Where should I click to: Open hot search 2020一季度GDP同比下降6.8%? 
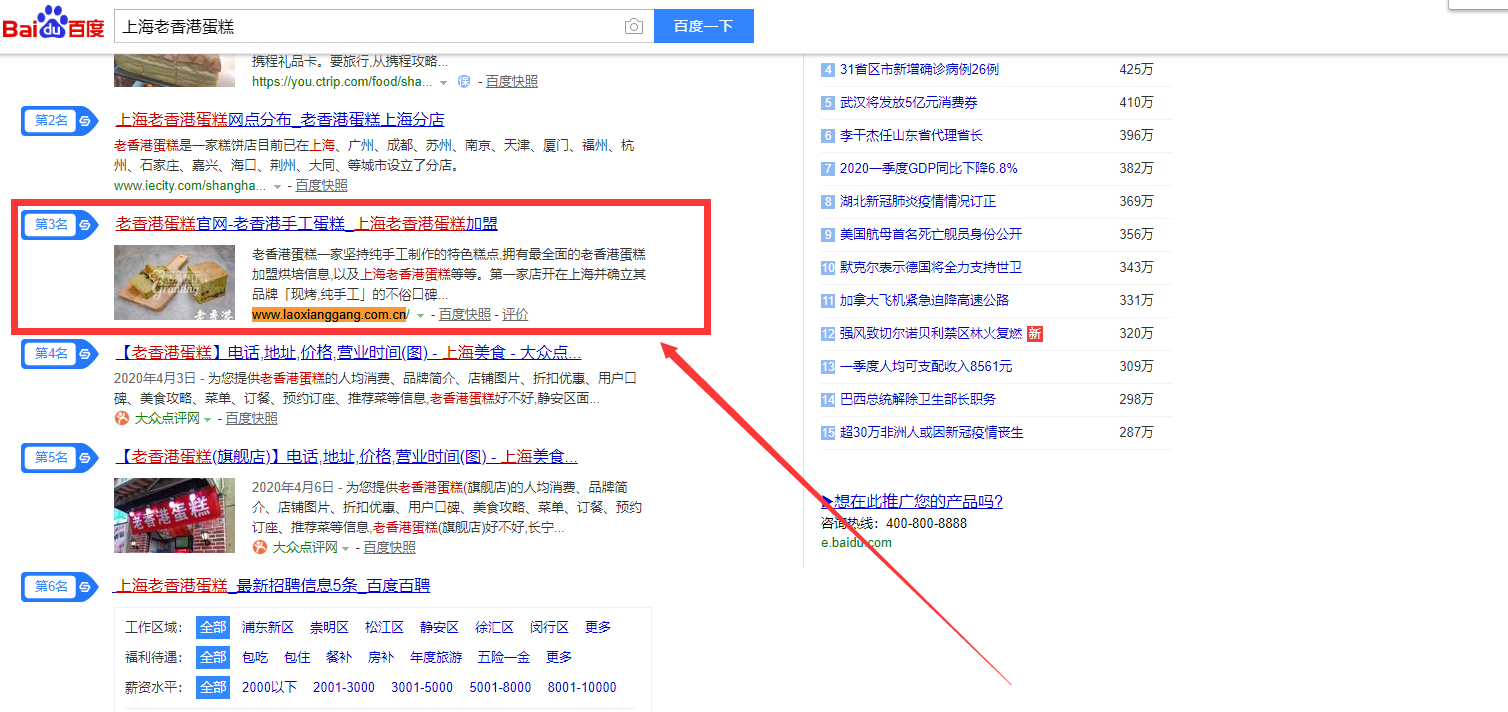(x=929, y=168)
